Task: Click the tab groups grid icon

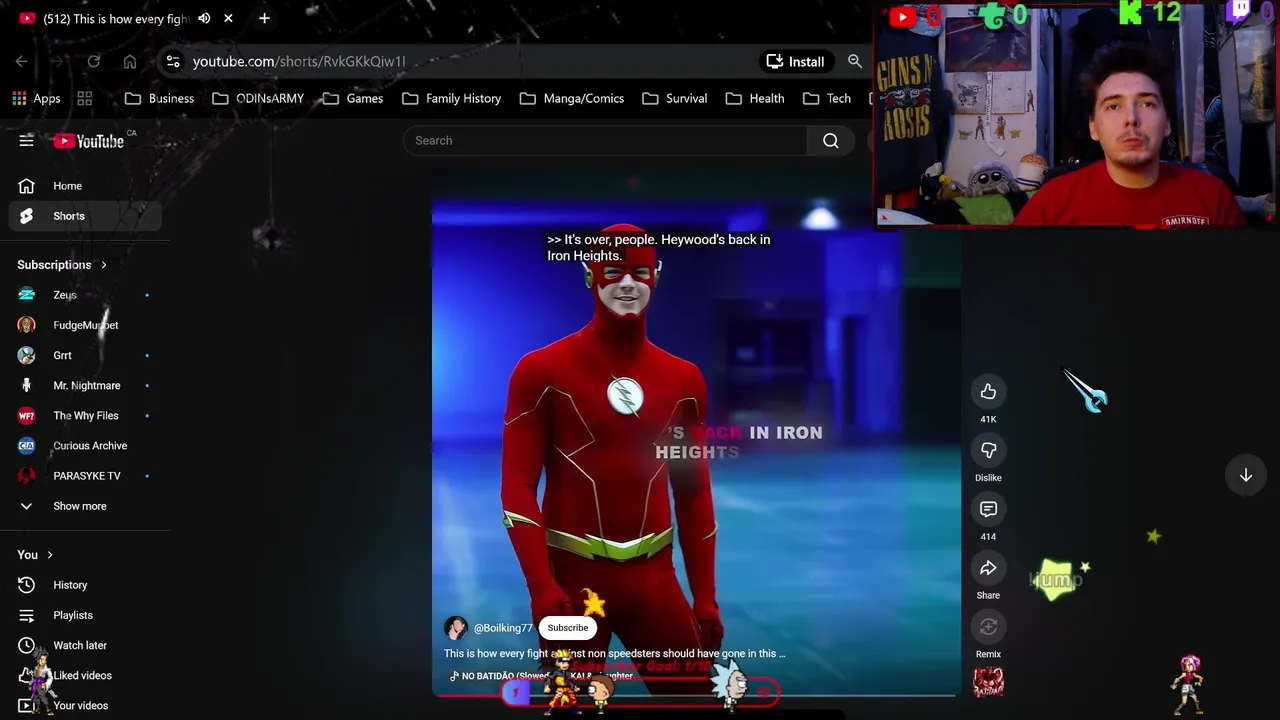Action: click(x=85, y=98)
